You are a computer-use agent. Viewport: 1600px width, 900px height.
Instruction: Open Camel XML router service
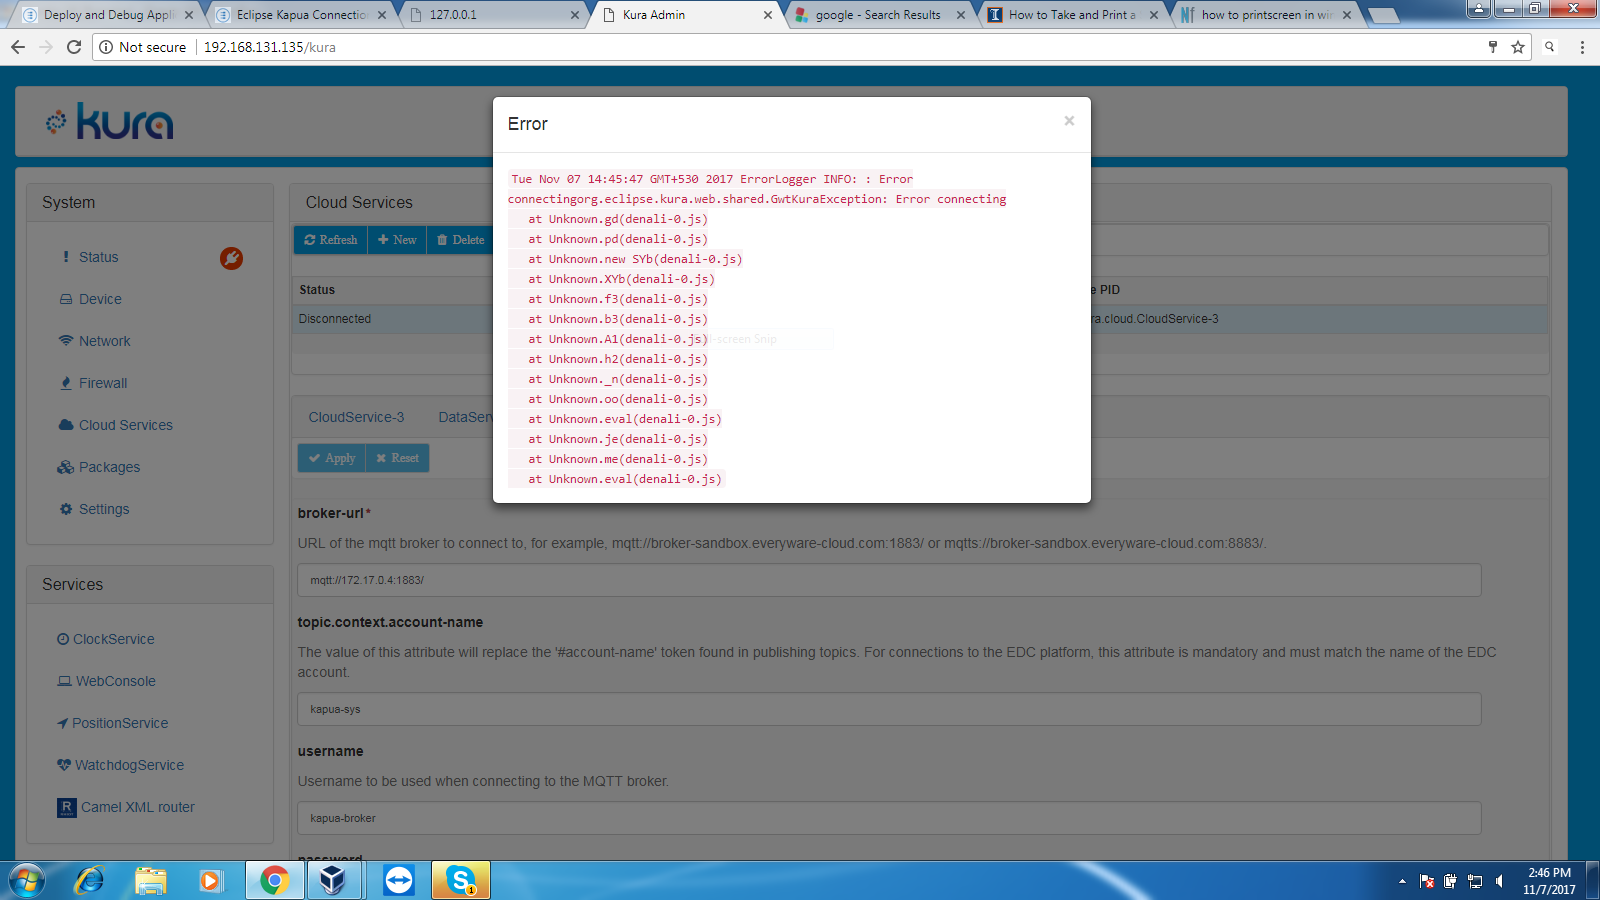(138, 807)
